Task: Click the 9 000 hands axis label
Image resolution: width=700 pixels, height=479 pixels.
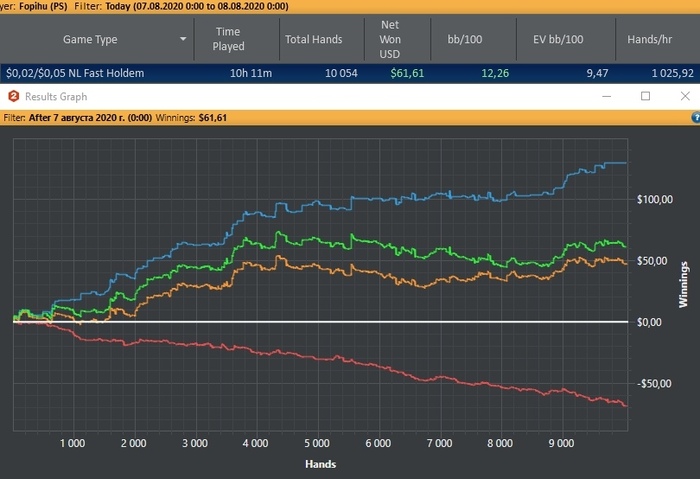Action: pos(561,443)
